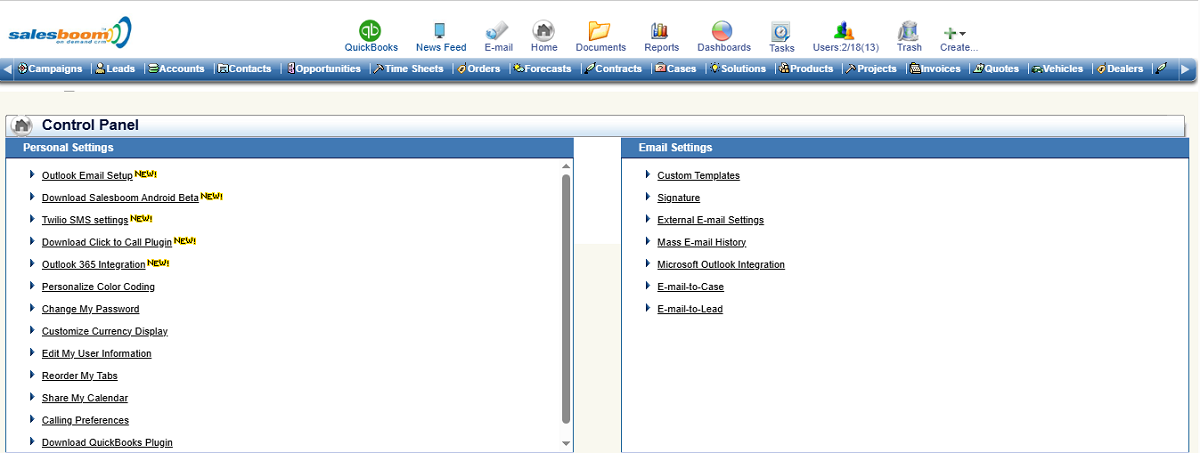Open Reorder My Tabs link
The height and width of the screenshot is (453, 1200).
(80, 376)
